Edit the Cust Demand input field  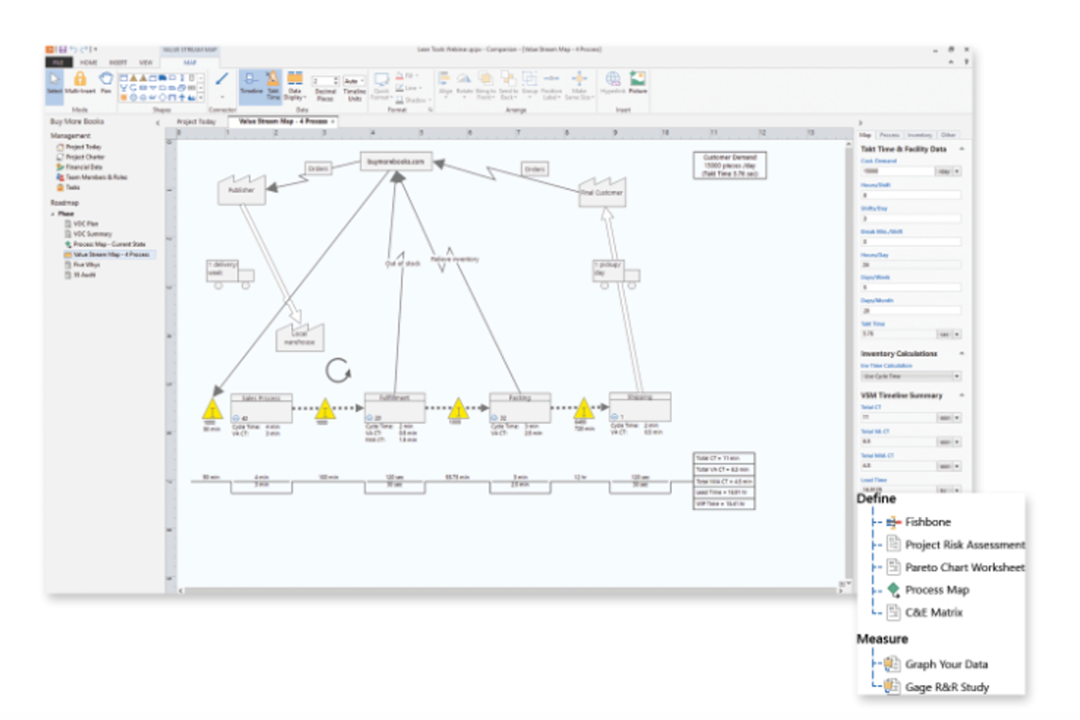pyautogui.click(x=898, y=171)
